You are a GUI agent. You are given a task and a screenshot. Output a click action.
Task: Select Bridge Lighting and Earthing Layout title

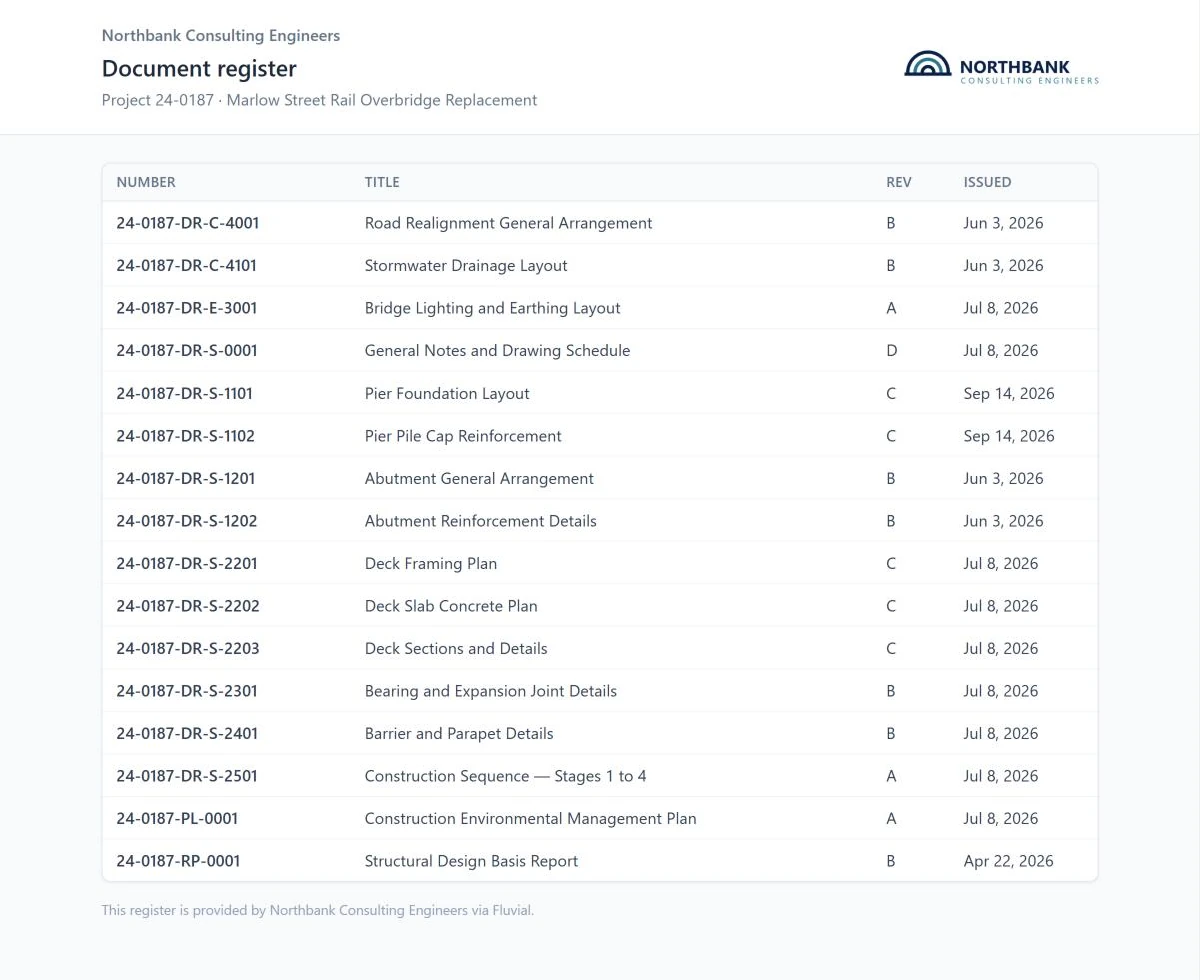[x=492, y=308]
